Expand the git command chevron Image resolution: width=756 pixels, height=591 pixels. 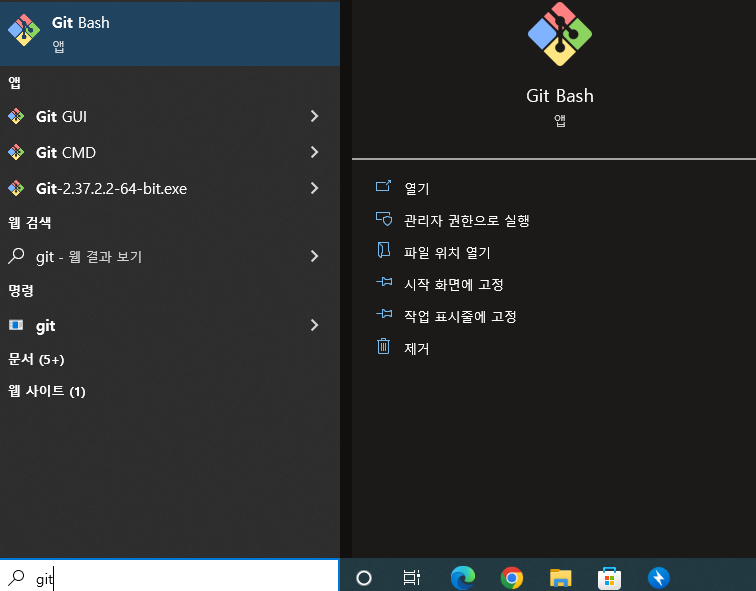tap(314, 325)
